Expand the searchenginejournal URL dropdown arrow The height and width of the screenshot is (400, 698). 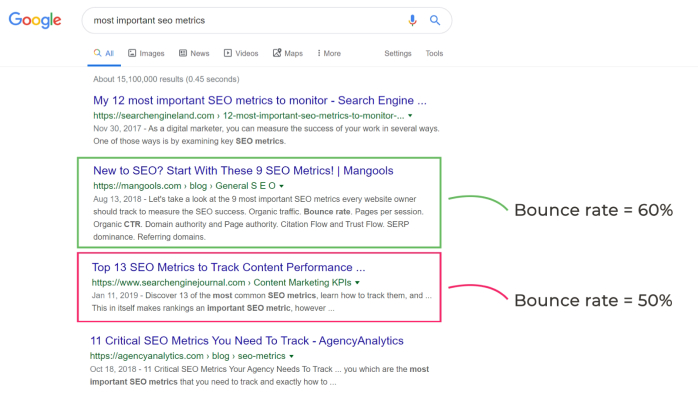(x=357, y=283)
